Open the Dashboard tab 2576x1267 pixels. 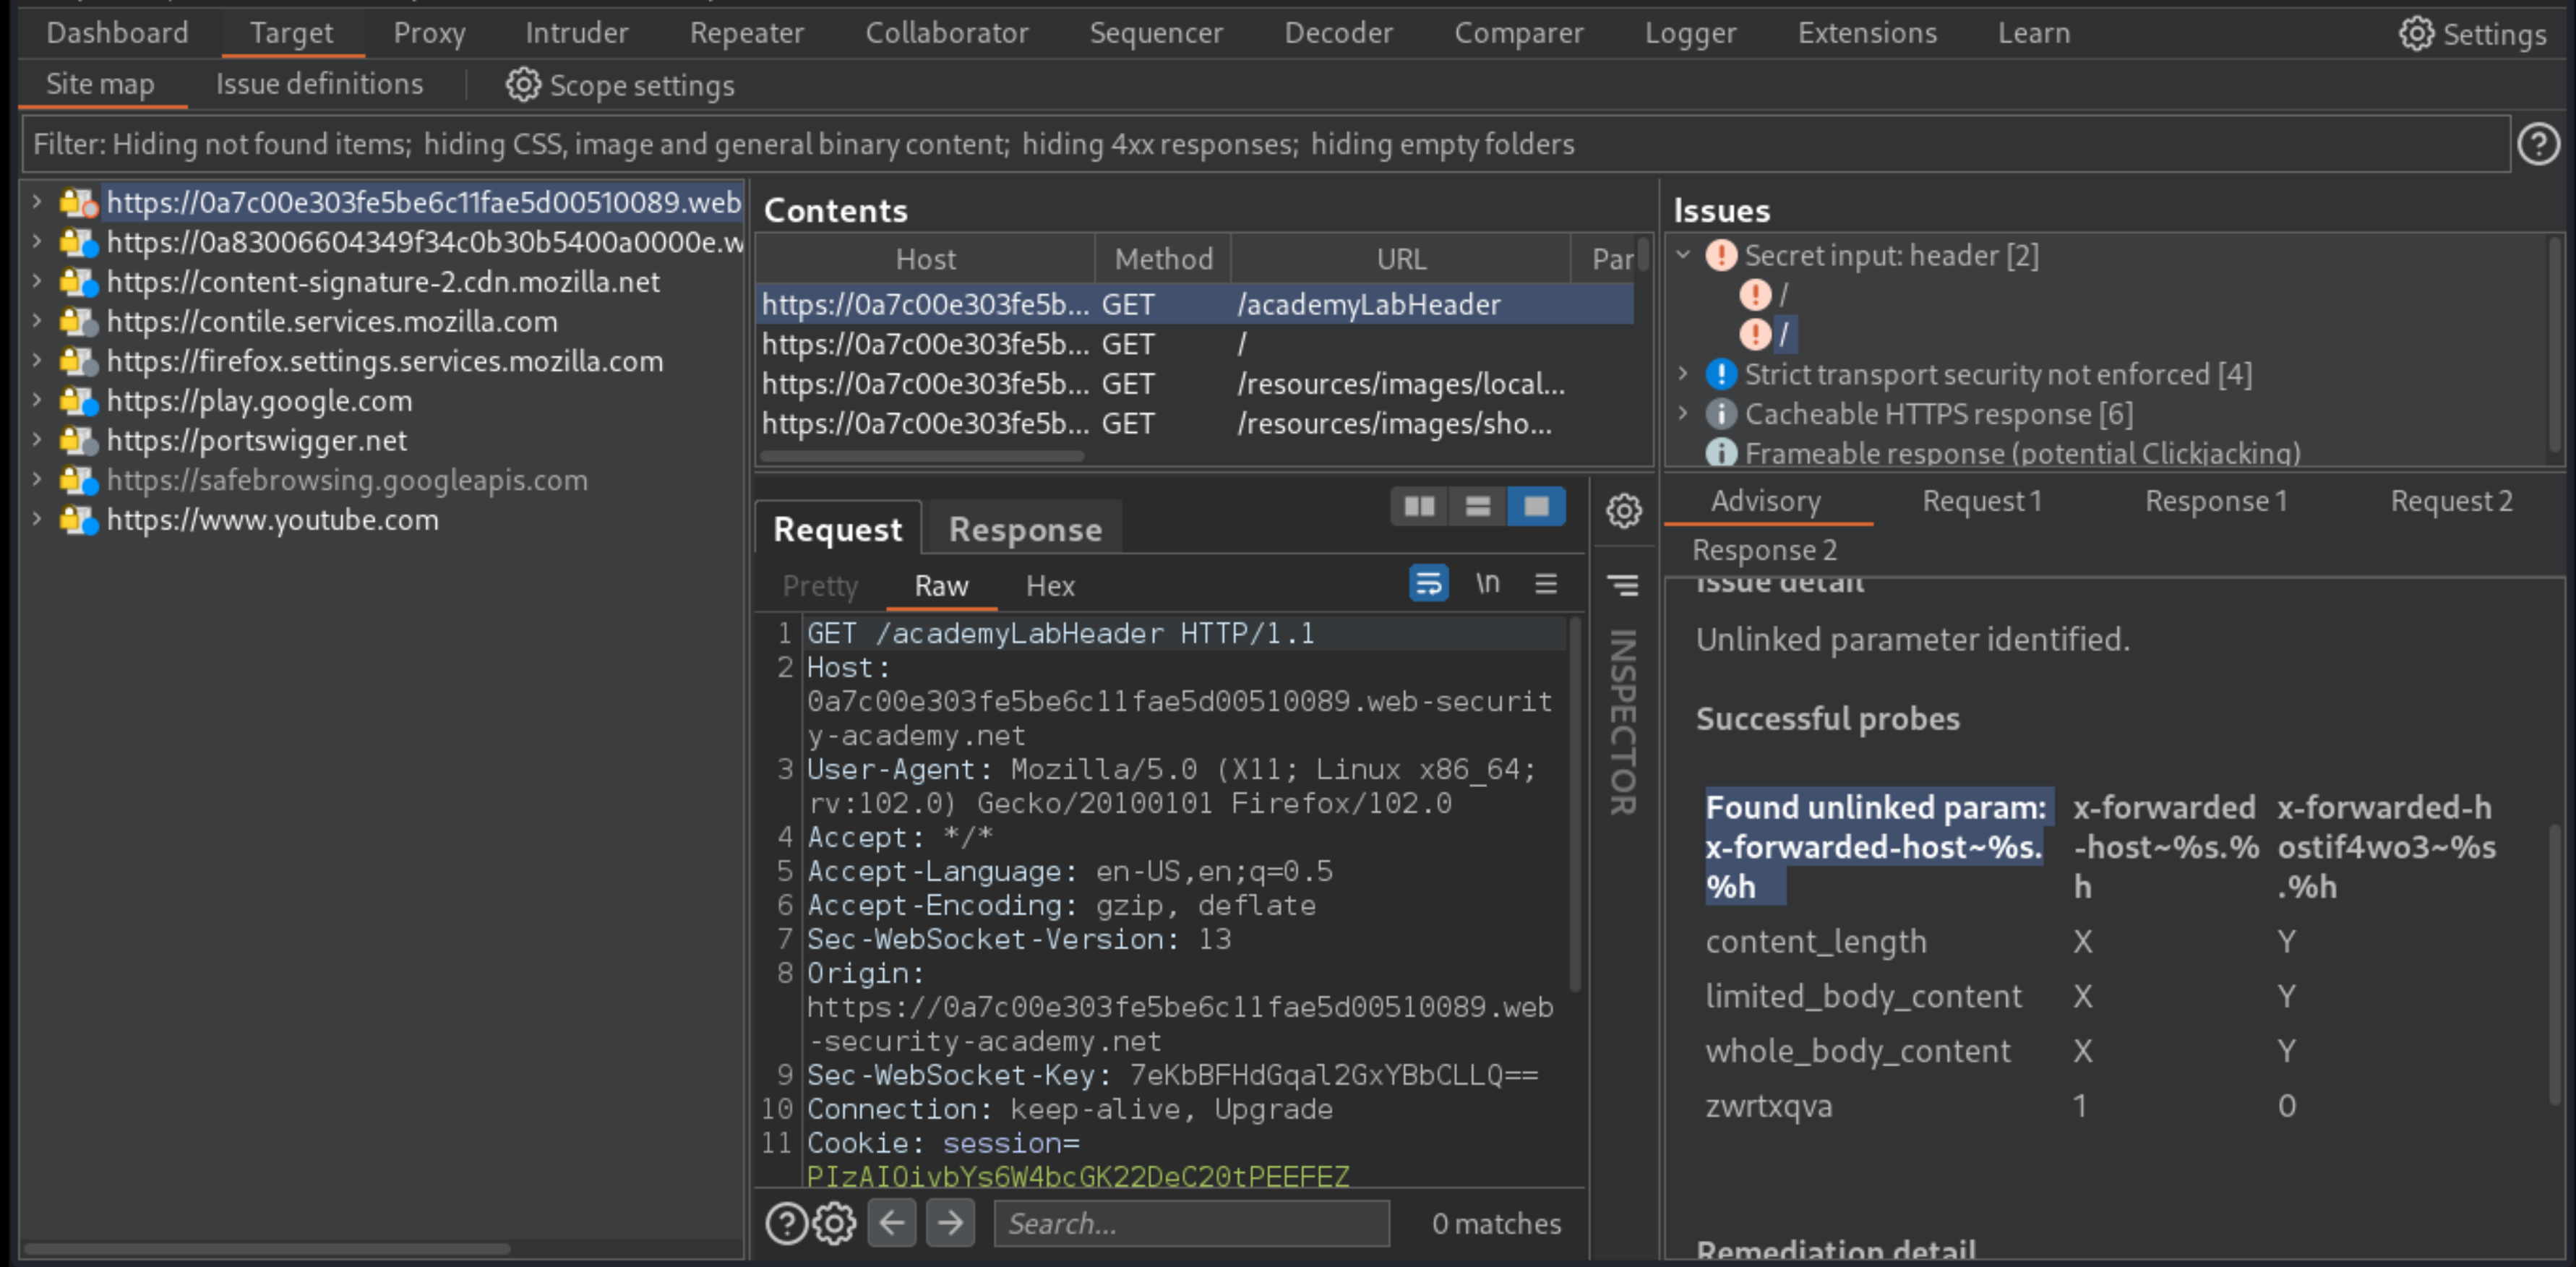pos(117,33)
